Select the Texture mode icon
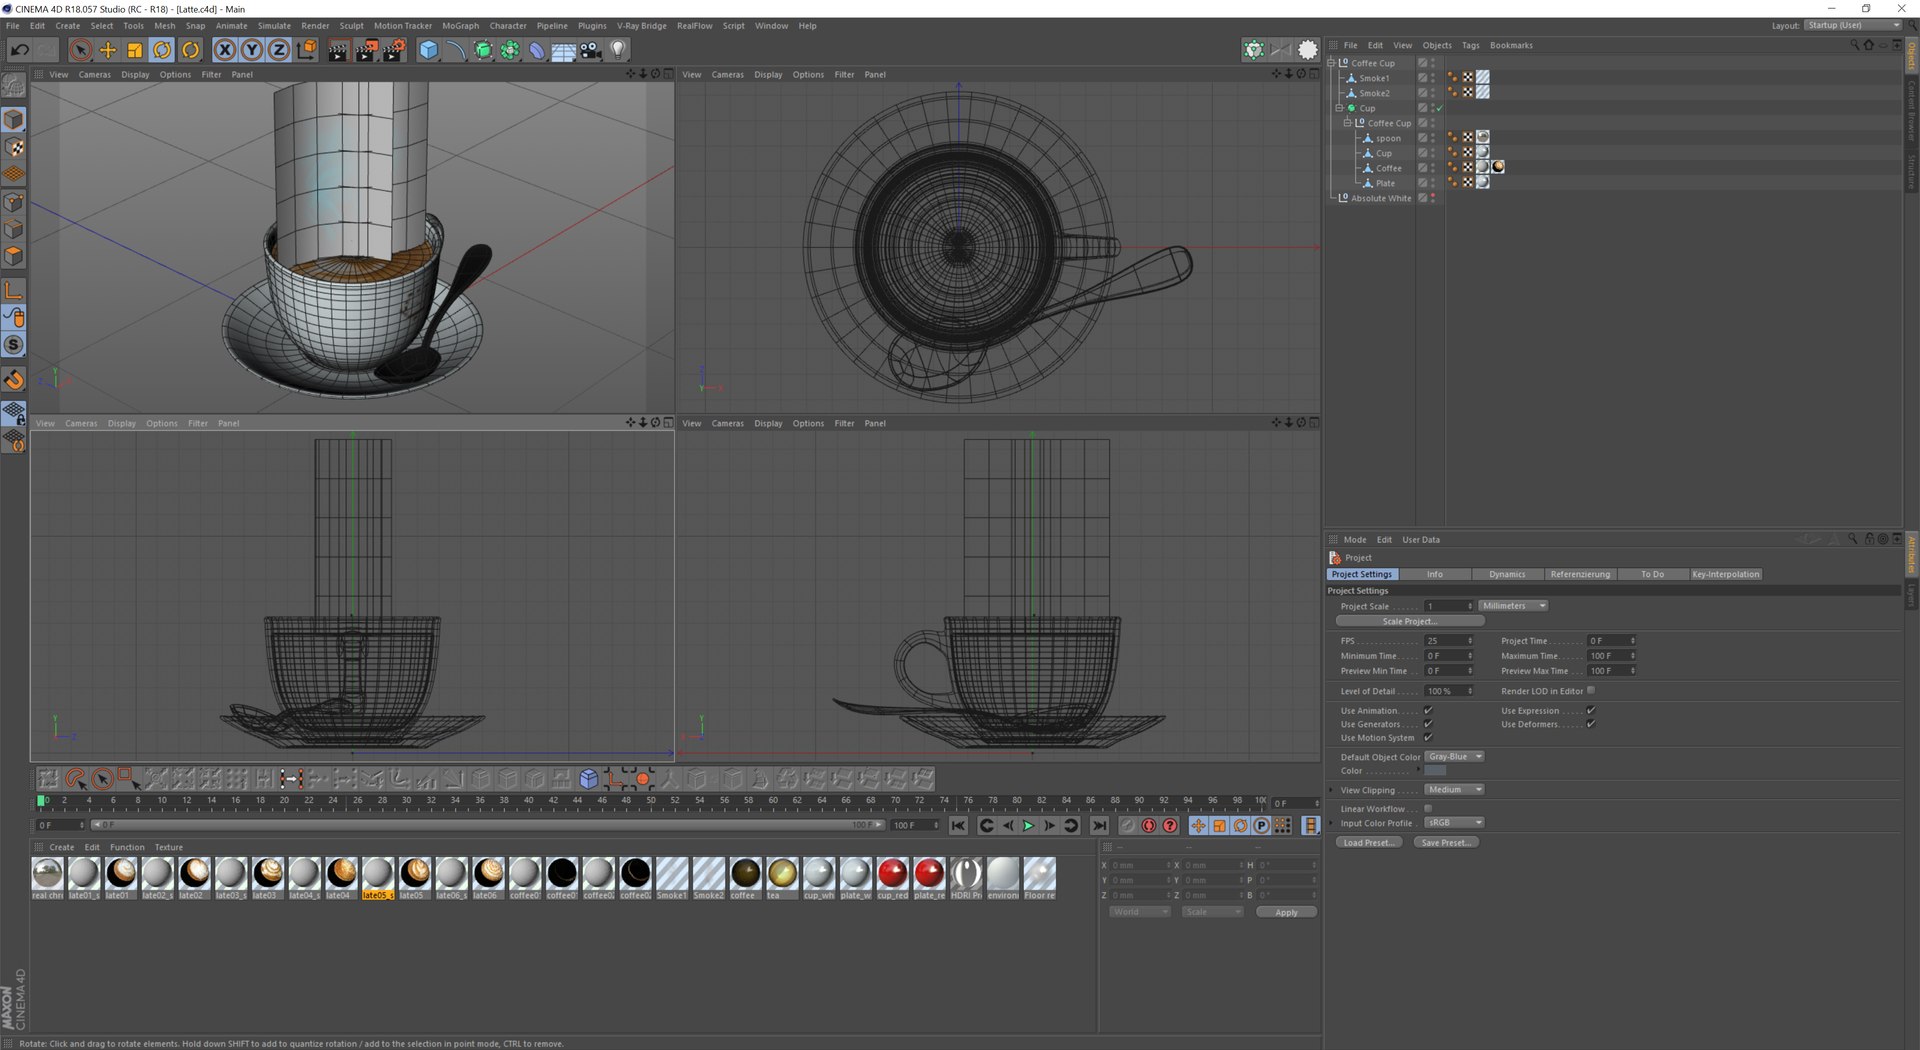Image resolution: width=1920 pixels, height=1050 pixels. point(14,147)
